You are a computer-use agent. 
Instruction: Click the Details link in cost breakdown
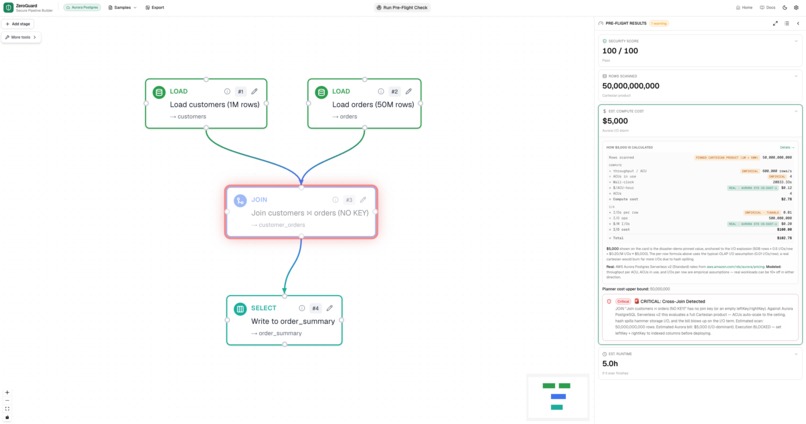(786, 148)
